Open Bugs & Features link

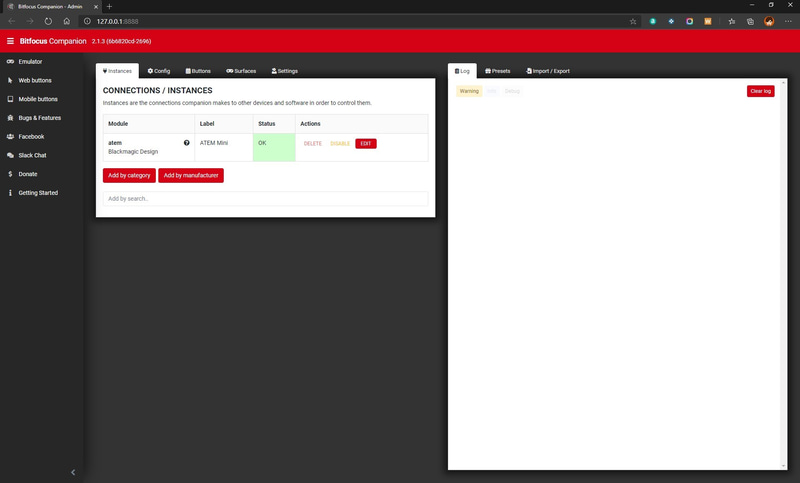(34, 118)
